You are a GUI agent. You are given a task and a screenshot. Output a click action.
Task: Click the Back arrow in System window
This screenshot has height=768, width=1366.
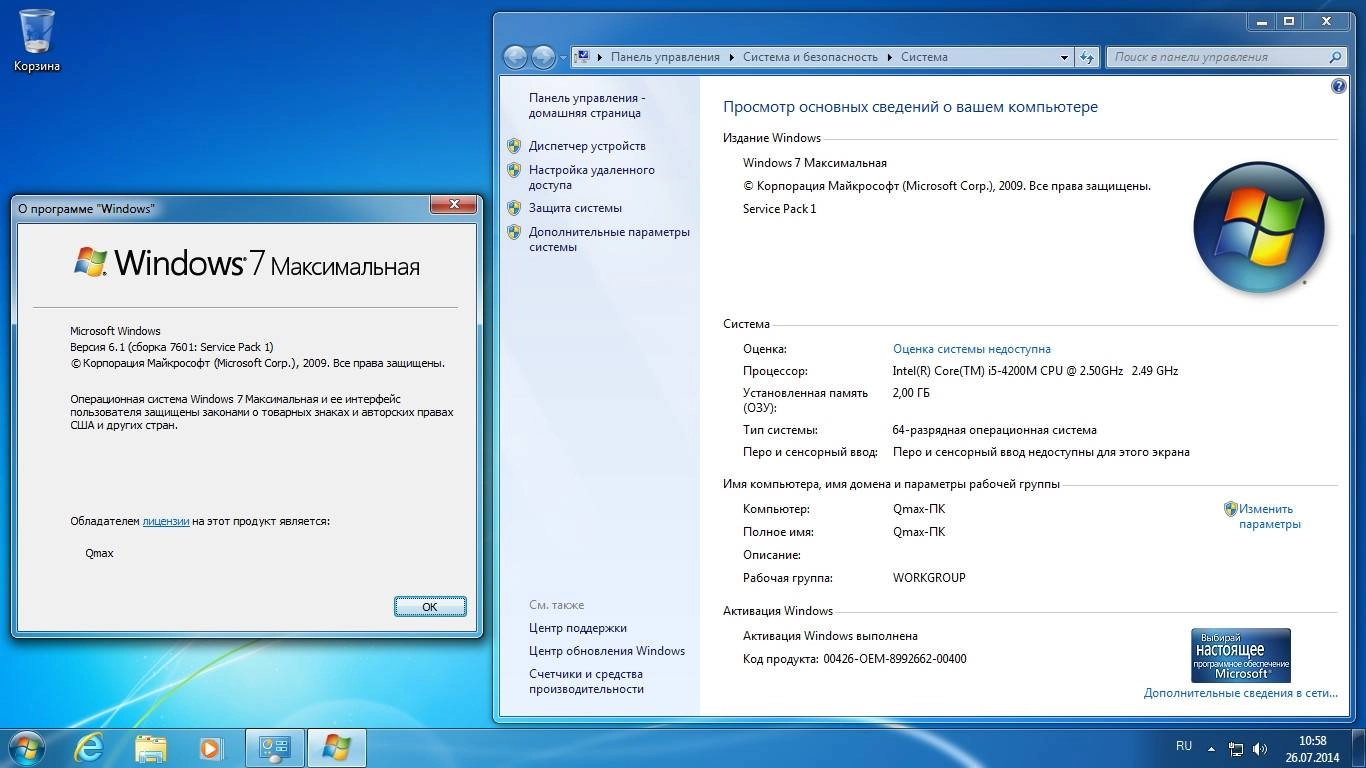(515, 57)
